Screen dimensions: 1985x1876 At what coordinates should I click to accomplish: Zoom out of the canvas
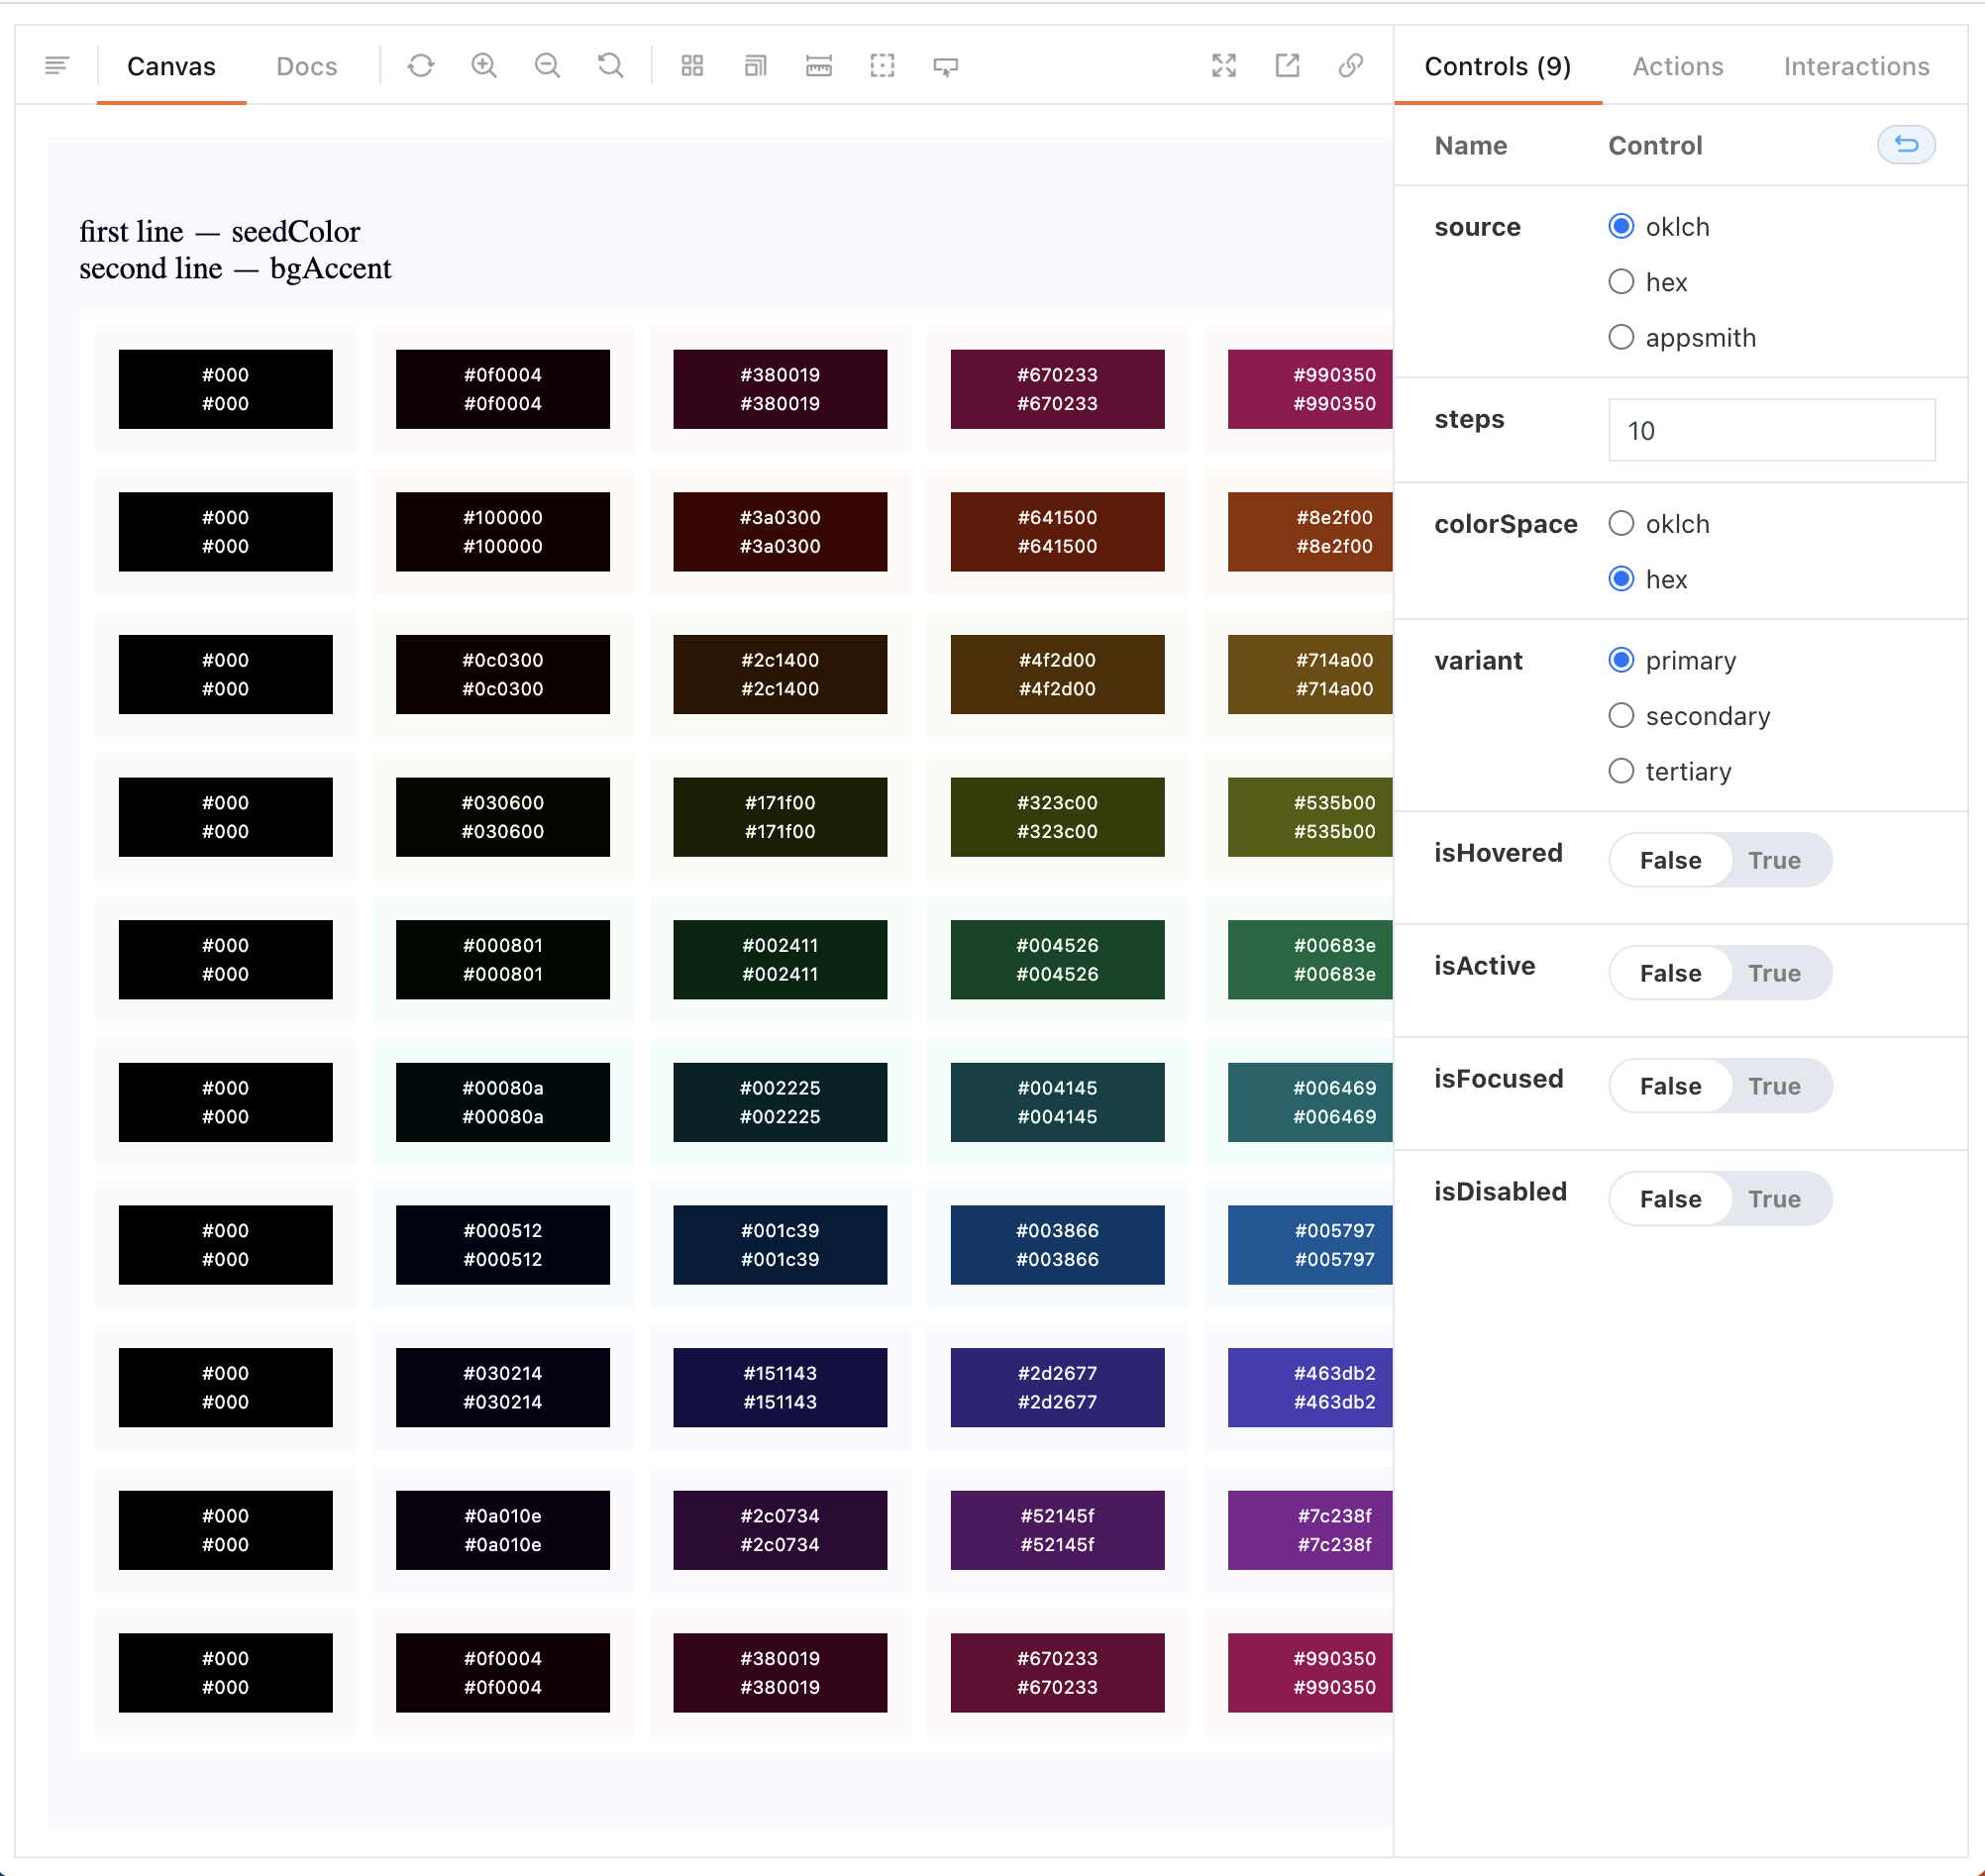coord(547,66)
